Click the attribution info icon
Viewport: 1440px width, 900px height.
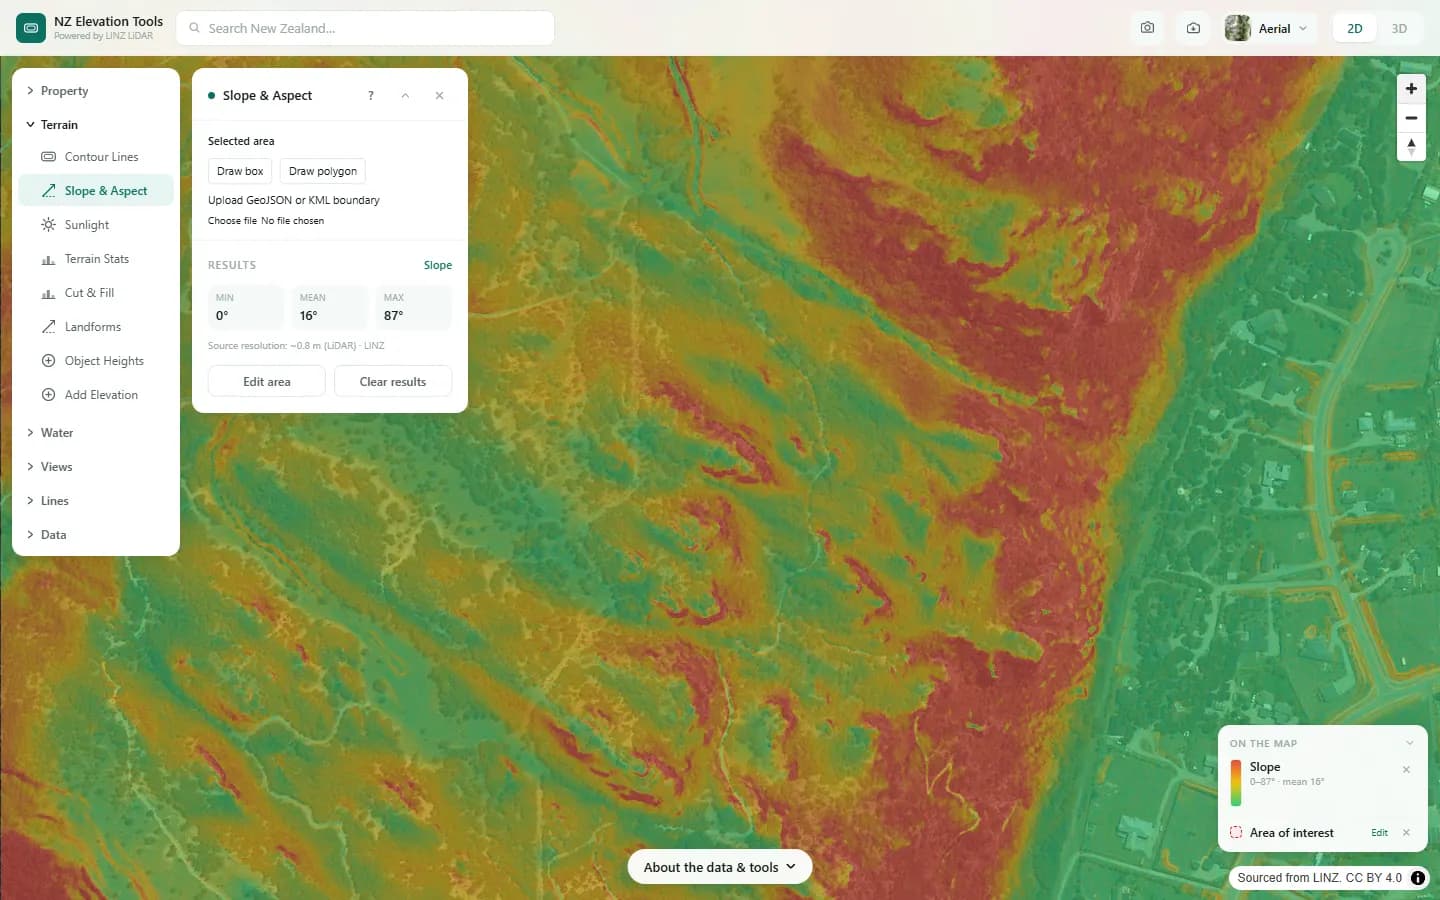(1418, 878)
